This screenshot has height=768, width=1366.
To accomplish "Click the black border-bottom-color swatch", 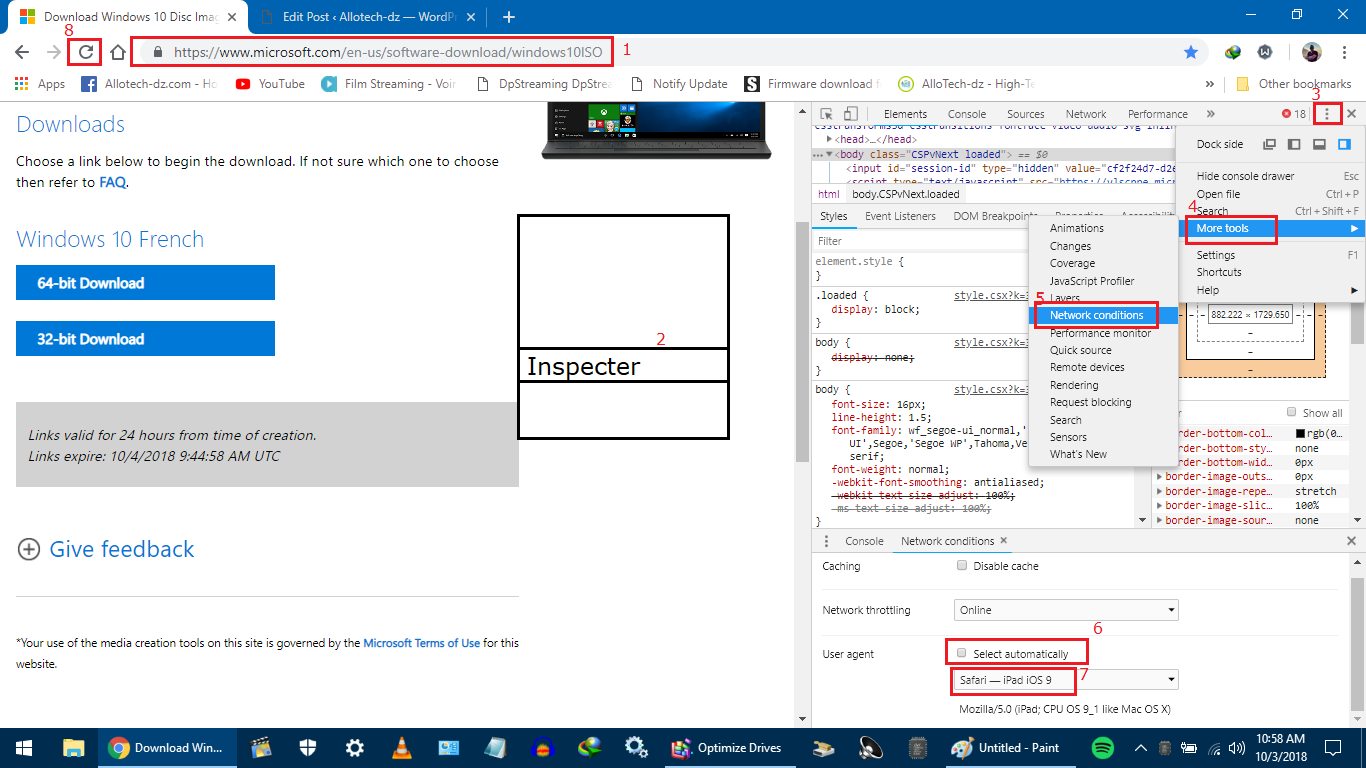I will tap(1300, 433).
